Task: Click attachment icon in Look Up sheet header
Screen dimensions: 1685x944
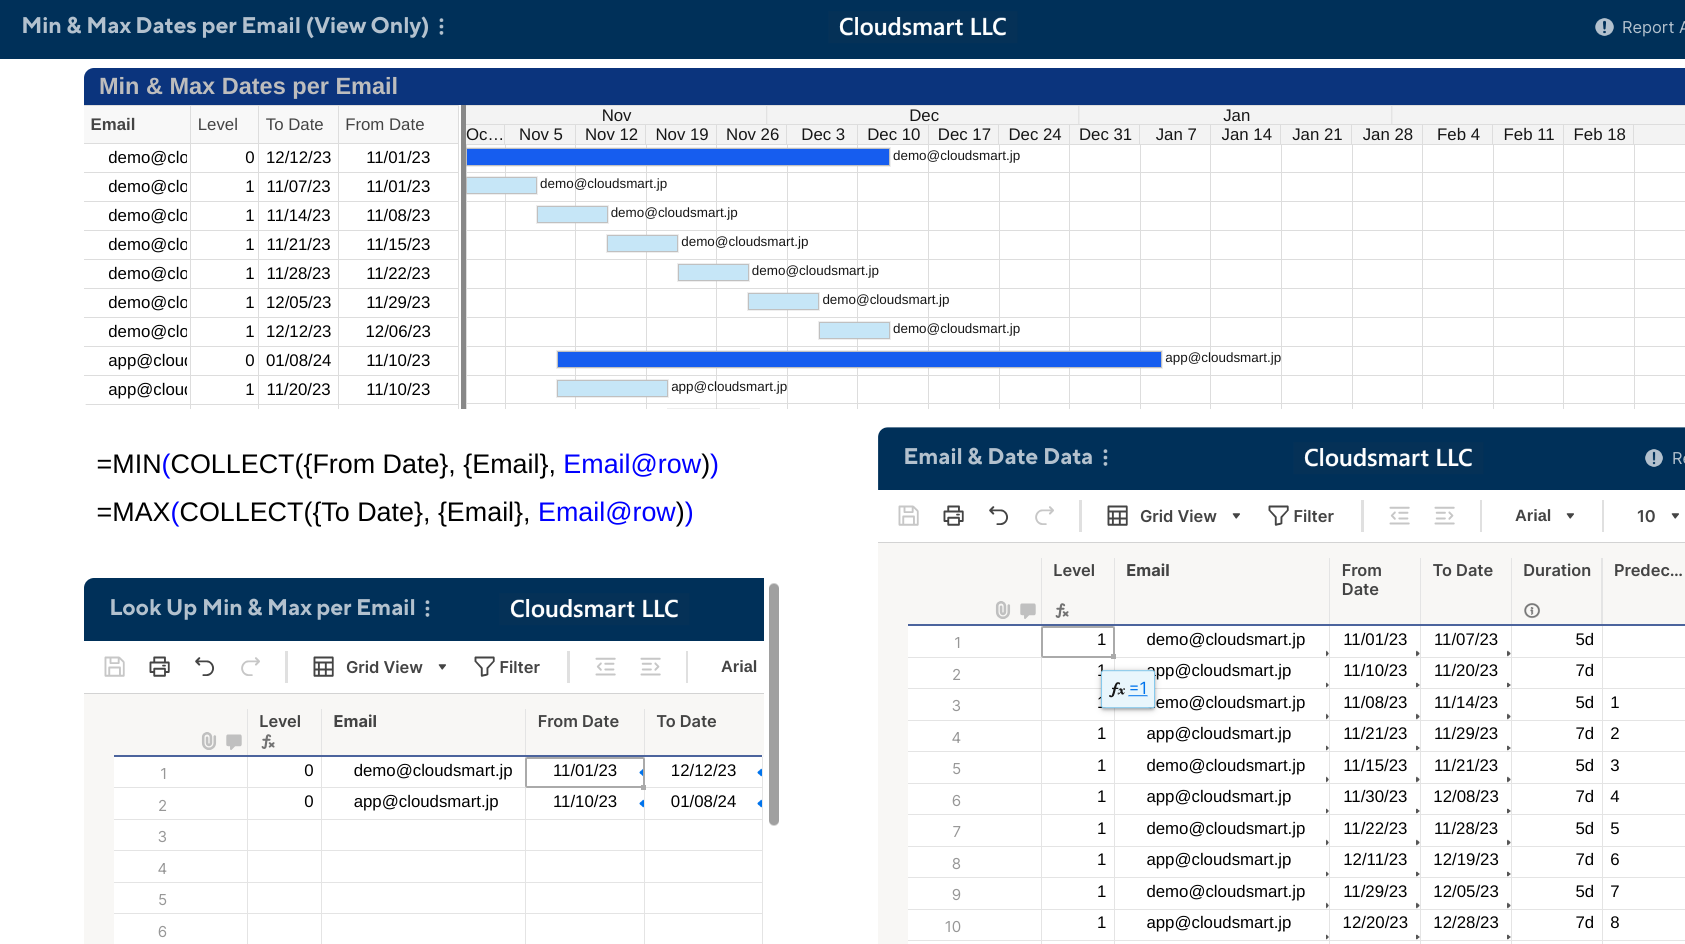Action: [x=209, y=741]
